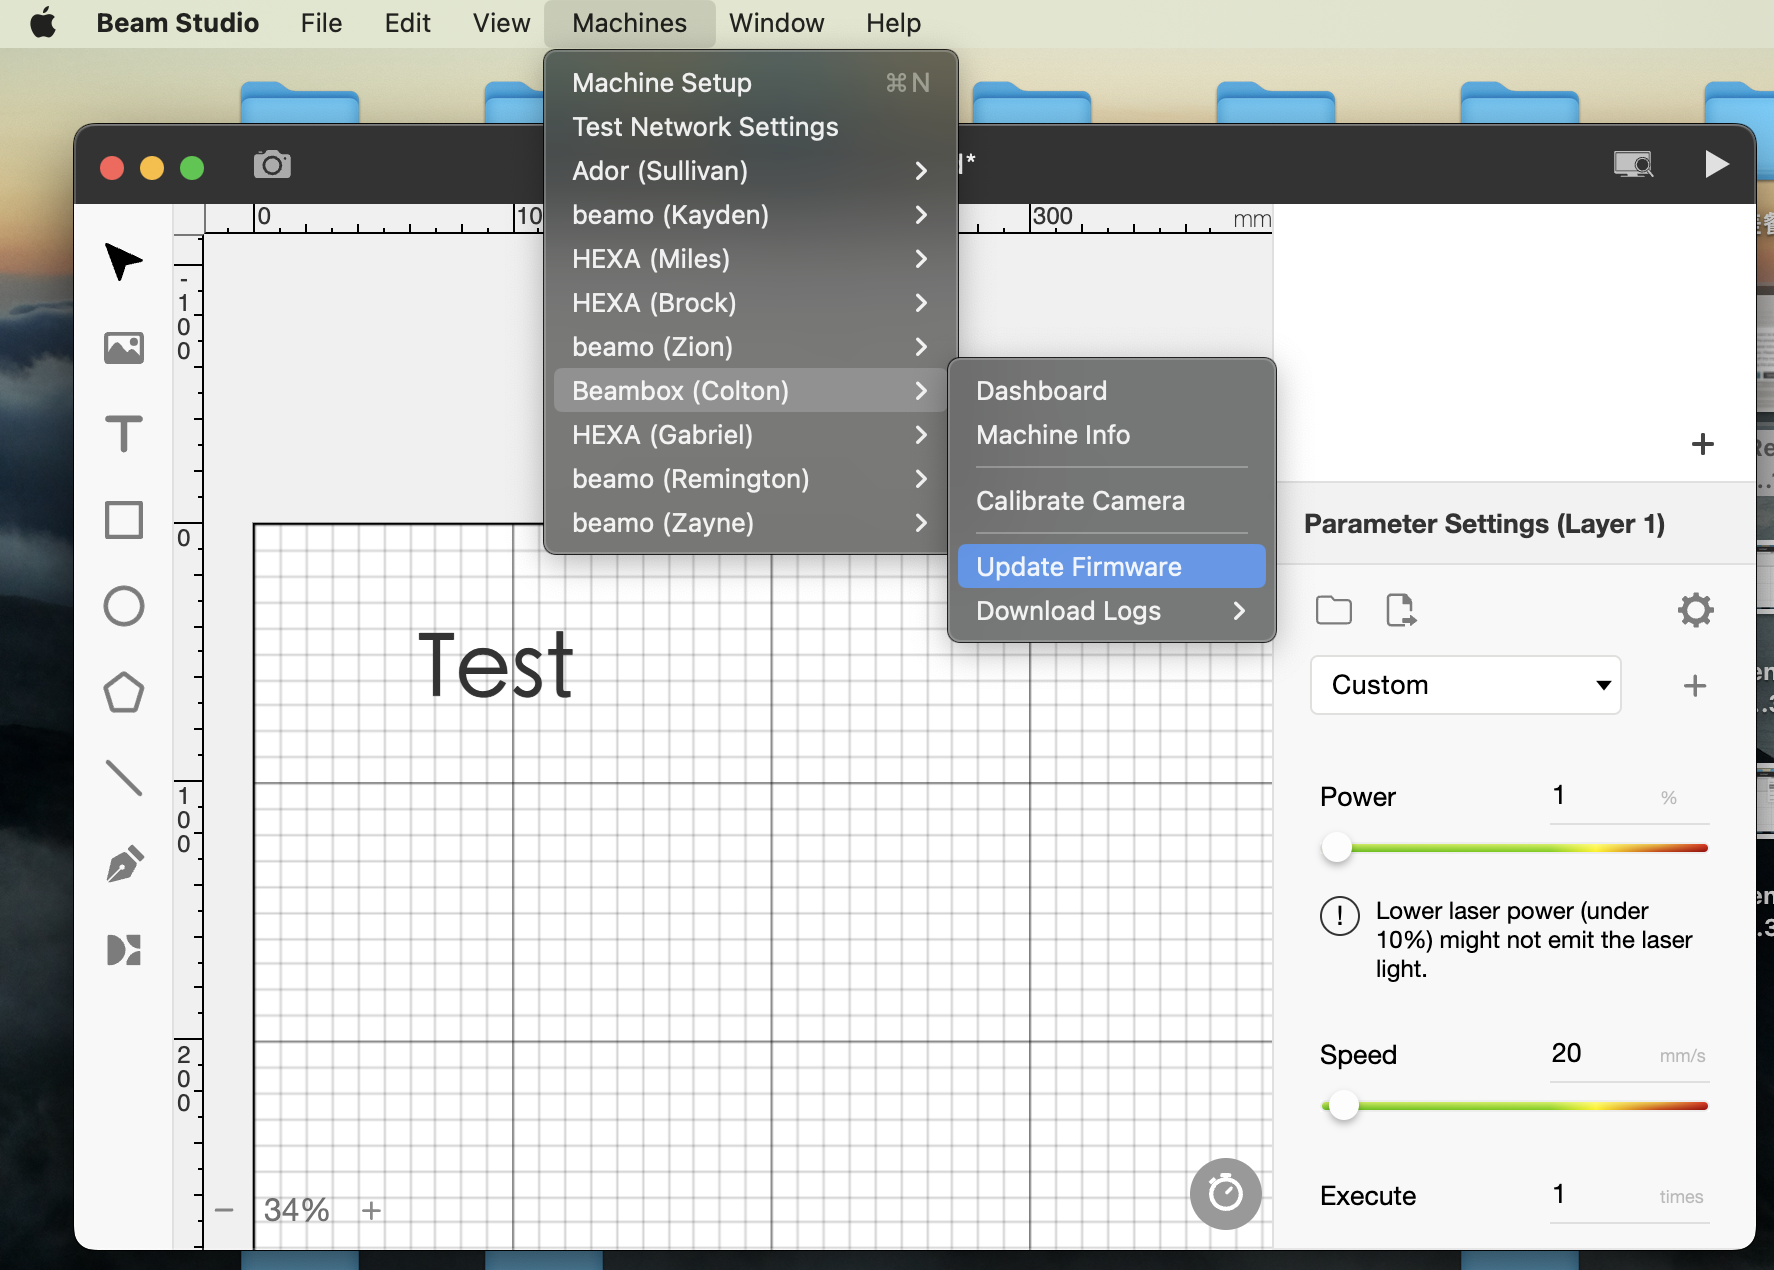This screenshot has width=1774, height=1270.
Task: Pick the Polygon shape tool
Action: click(x=123, y=692)
